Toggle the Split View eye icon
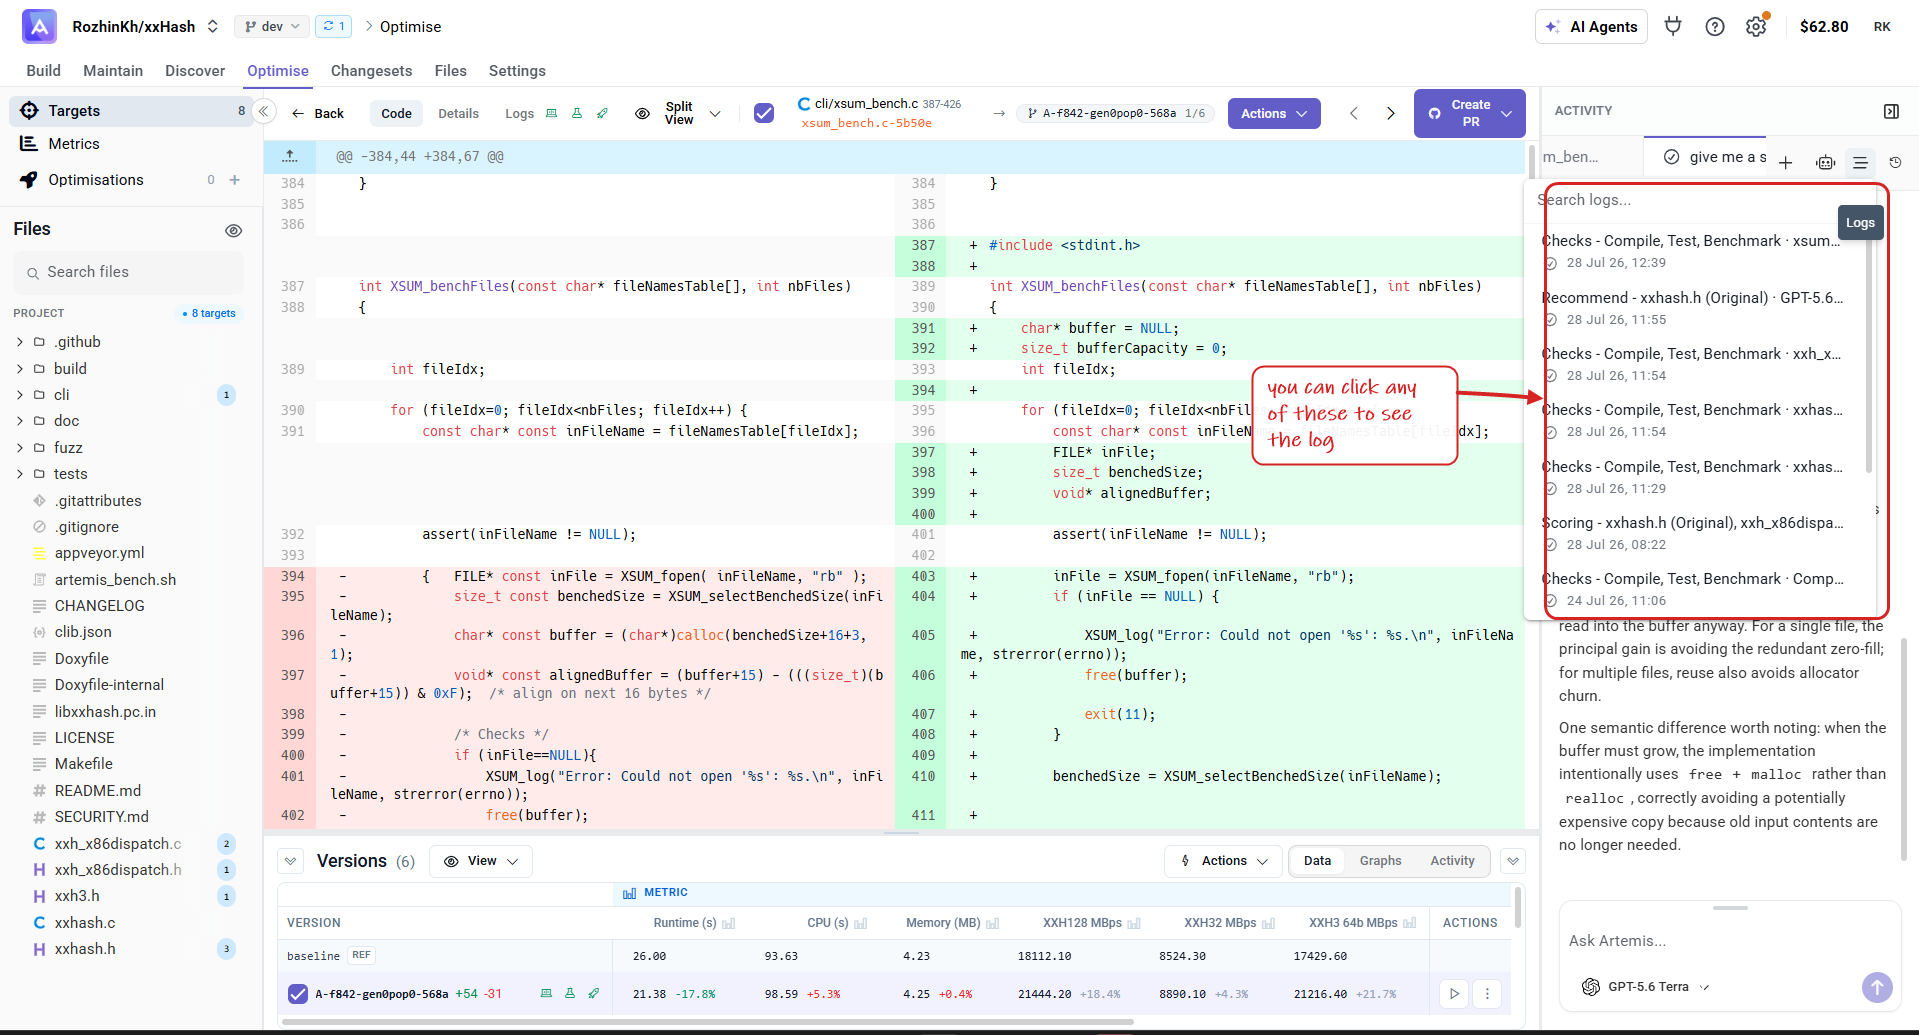The image size is (1919, 1035). pos(642,113)
